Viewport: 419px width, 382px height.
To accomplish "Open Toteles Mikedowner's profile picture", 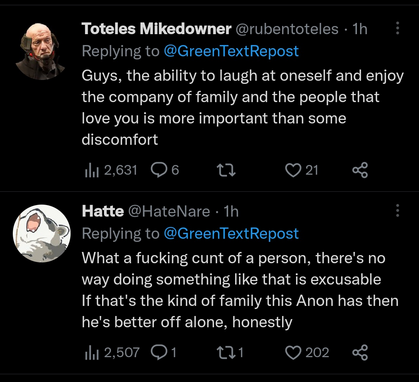I will pos(40,51).
